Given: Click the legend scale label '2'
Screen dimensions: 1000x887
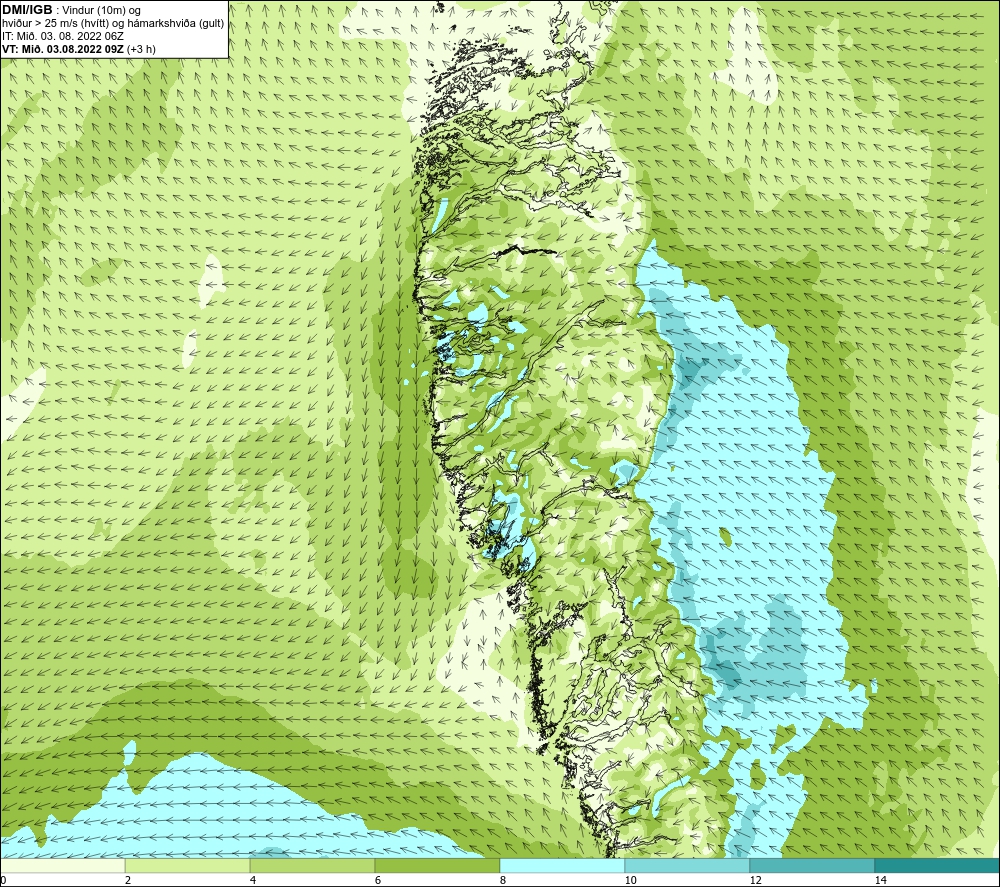Looking at the screenshot, I should click(128, 880).
